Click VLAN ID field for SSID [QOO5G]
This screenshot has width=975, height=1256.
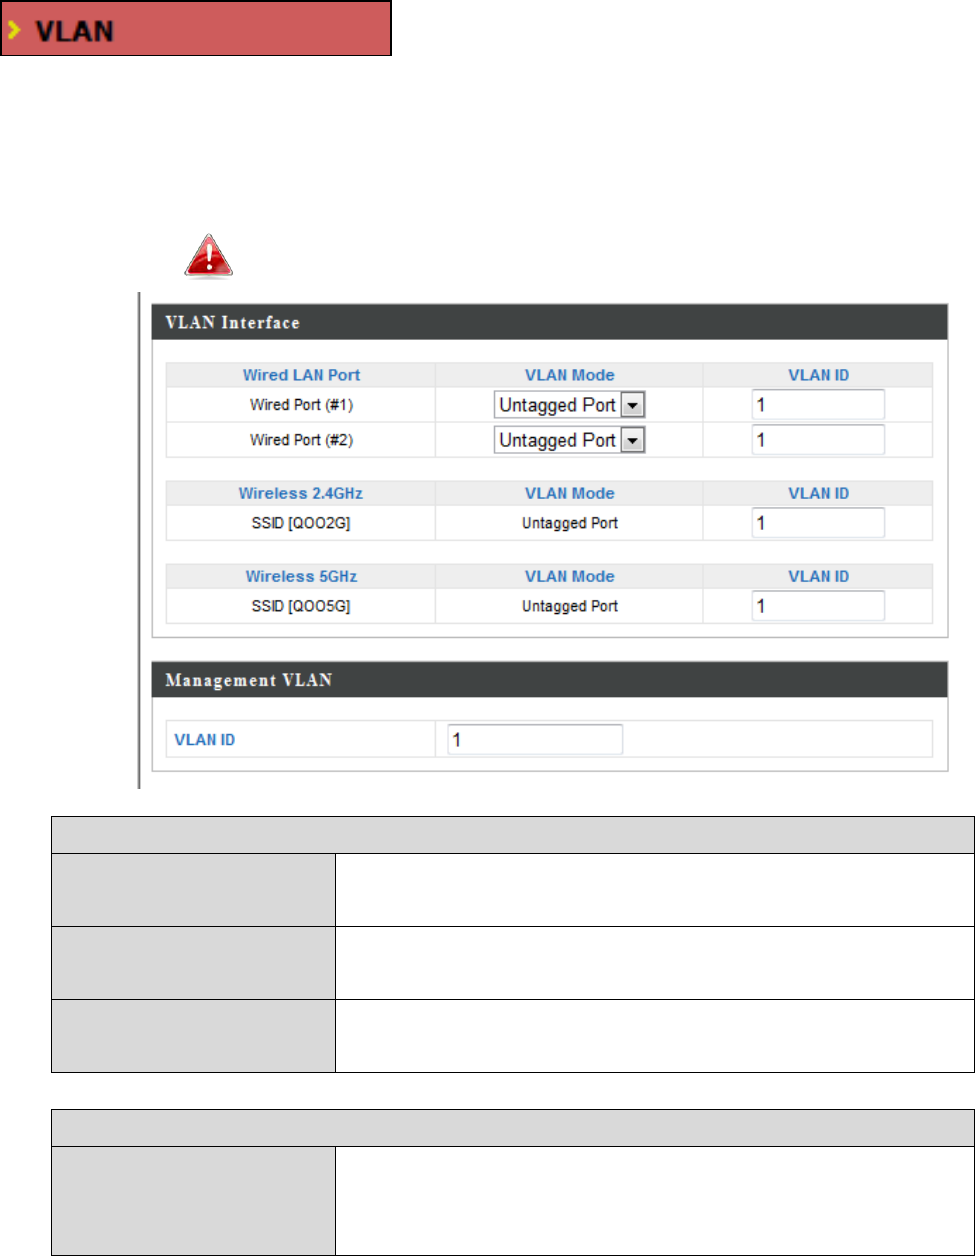point(818,606)
